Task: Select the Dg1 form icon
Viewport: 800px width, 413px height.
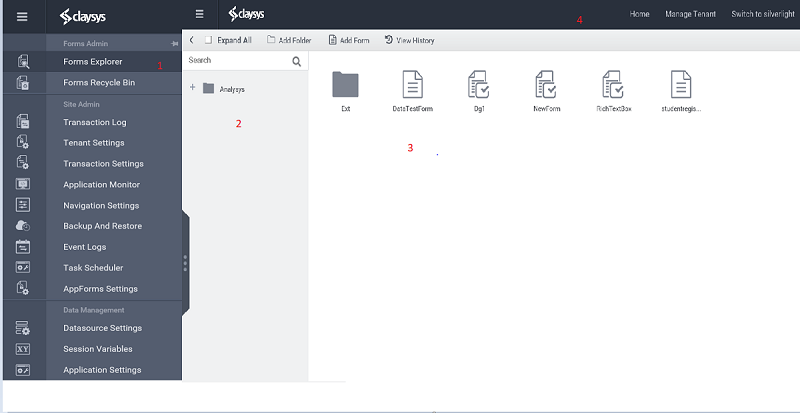Action: 479,84
